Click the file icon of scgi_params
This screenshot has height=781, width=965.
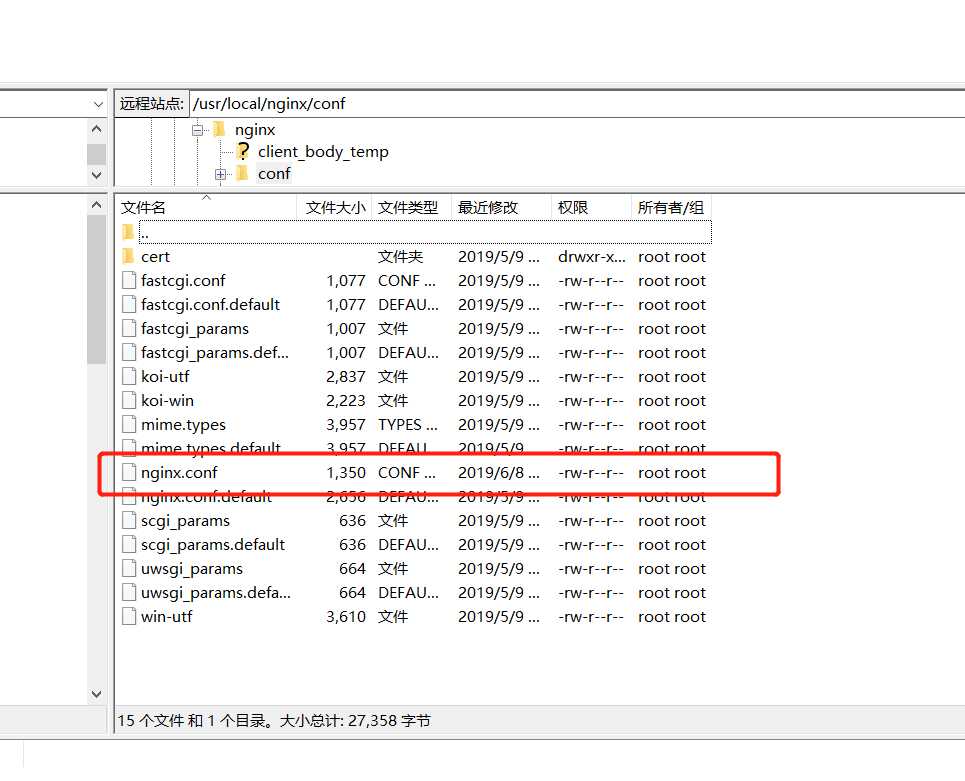[129, 521]
